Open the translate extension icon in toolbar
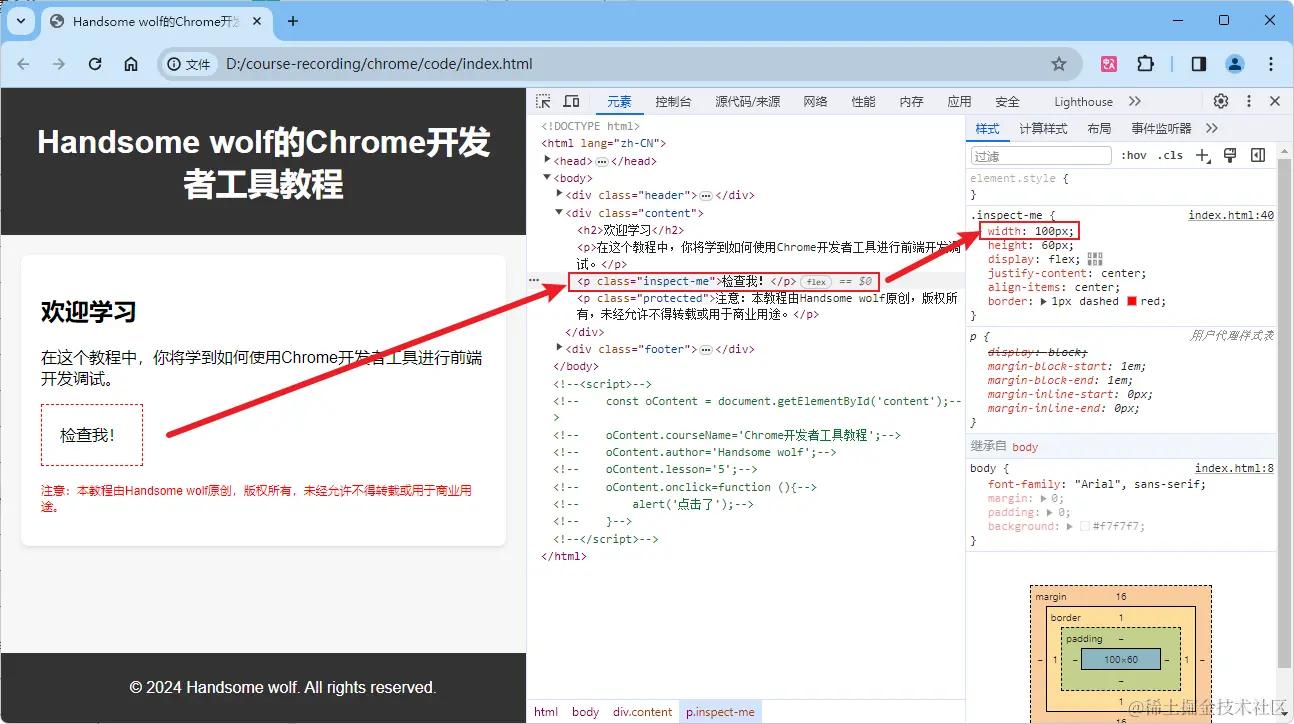1294x724 pixels. pos(1109,64)
